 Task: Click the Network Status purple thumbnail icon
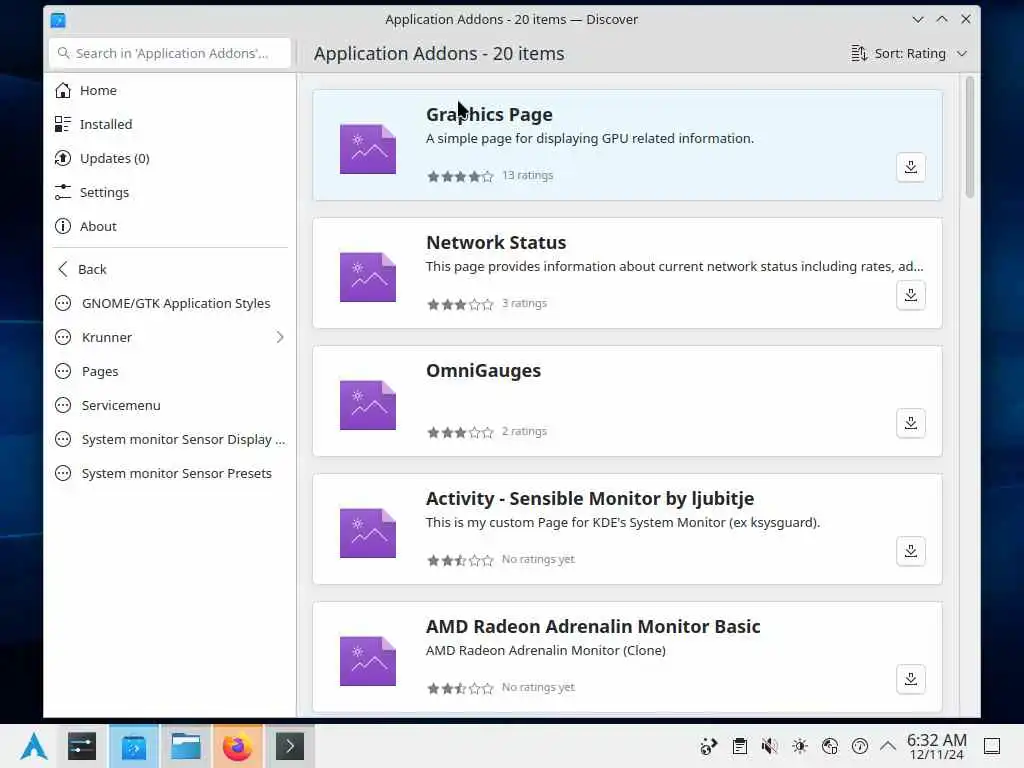pos(368,277)
